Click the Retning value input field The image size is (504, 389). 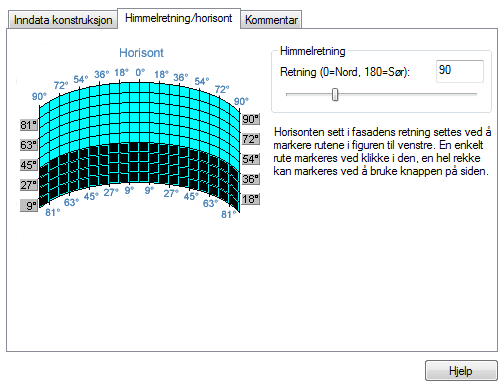click(x=460, y=71)
